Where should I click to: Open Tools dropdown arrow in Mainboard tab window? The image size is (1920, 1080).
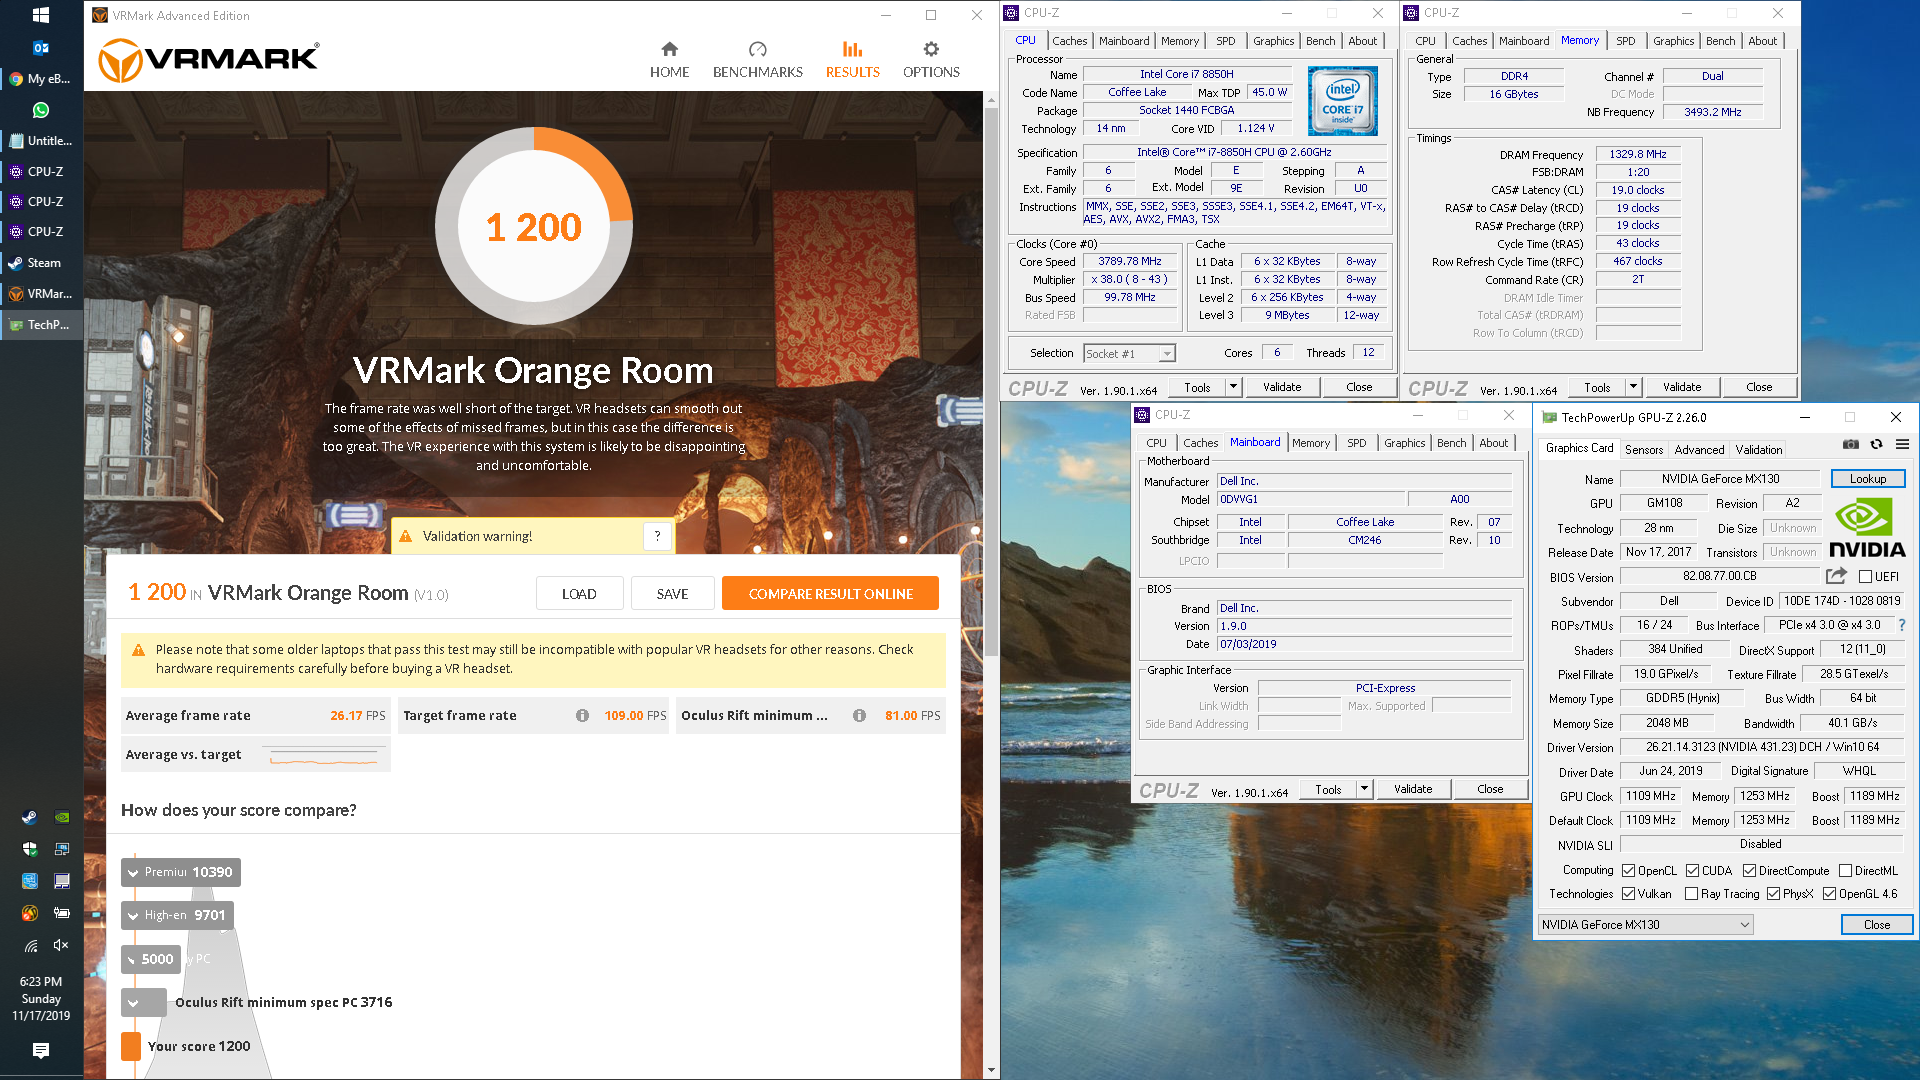(x=1364, y=789)
